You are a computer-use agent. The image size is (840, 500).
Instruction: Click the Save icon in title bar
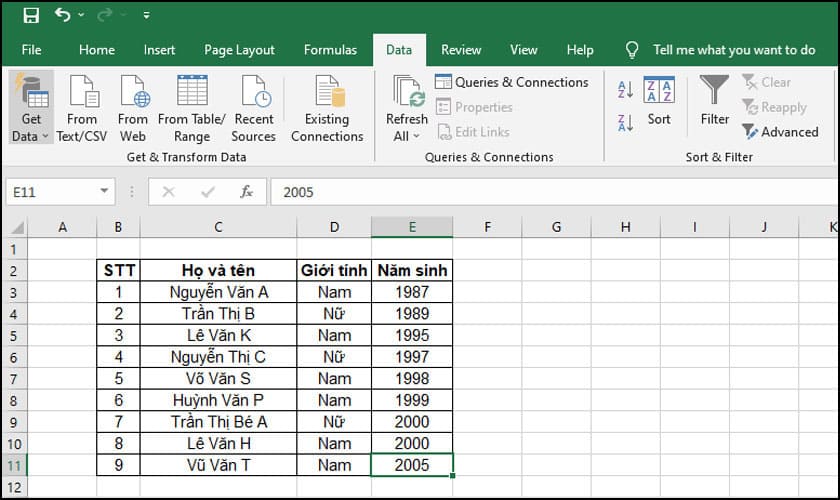(30, 15)
